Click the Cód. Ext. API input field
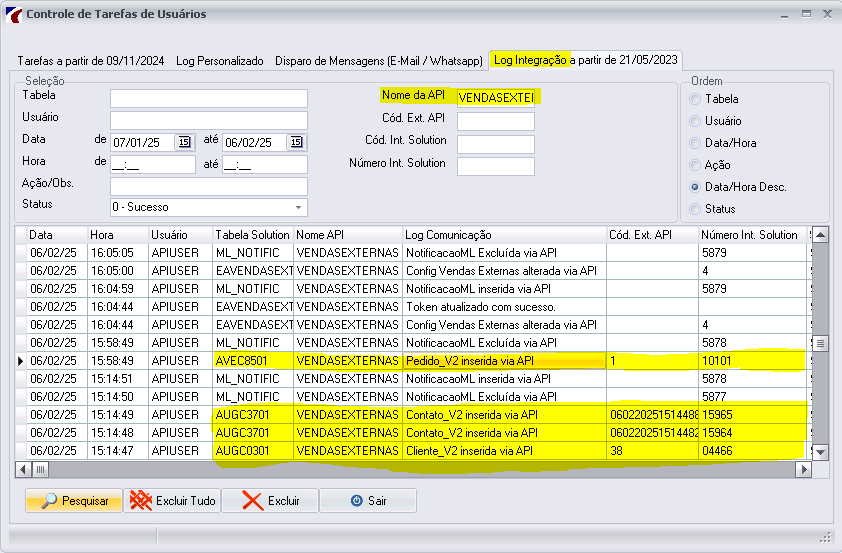The image size is (842, 553). pos(496,121)
